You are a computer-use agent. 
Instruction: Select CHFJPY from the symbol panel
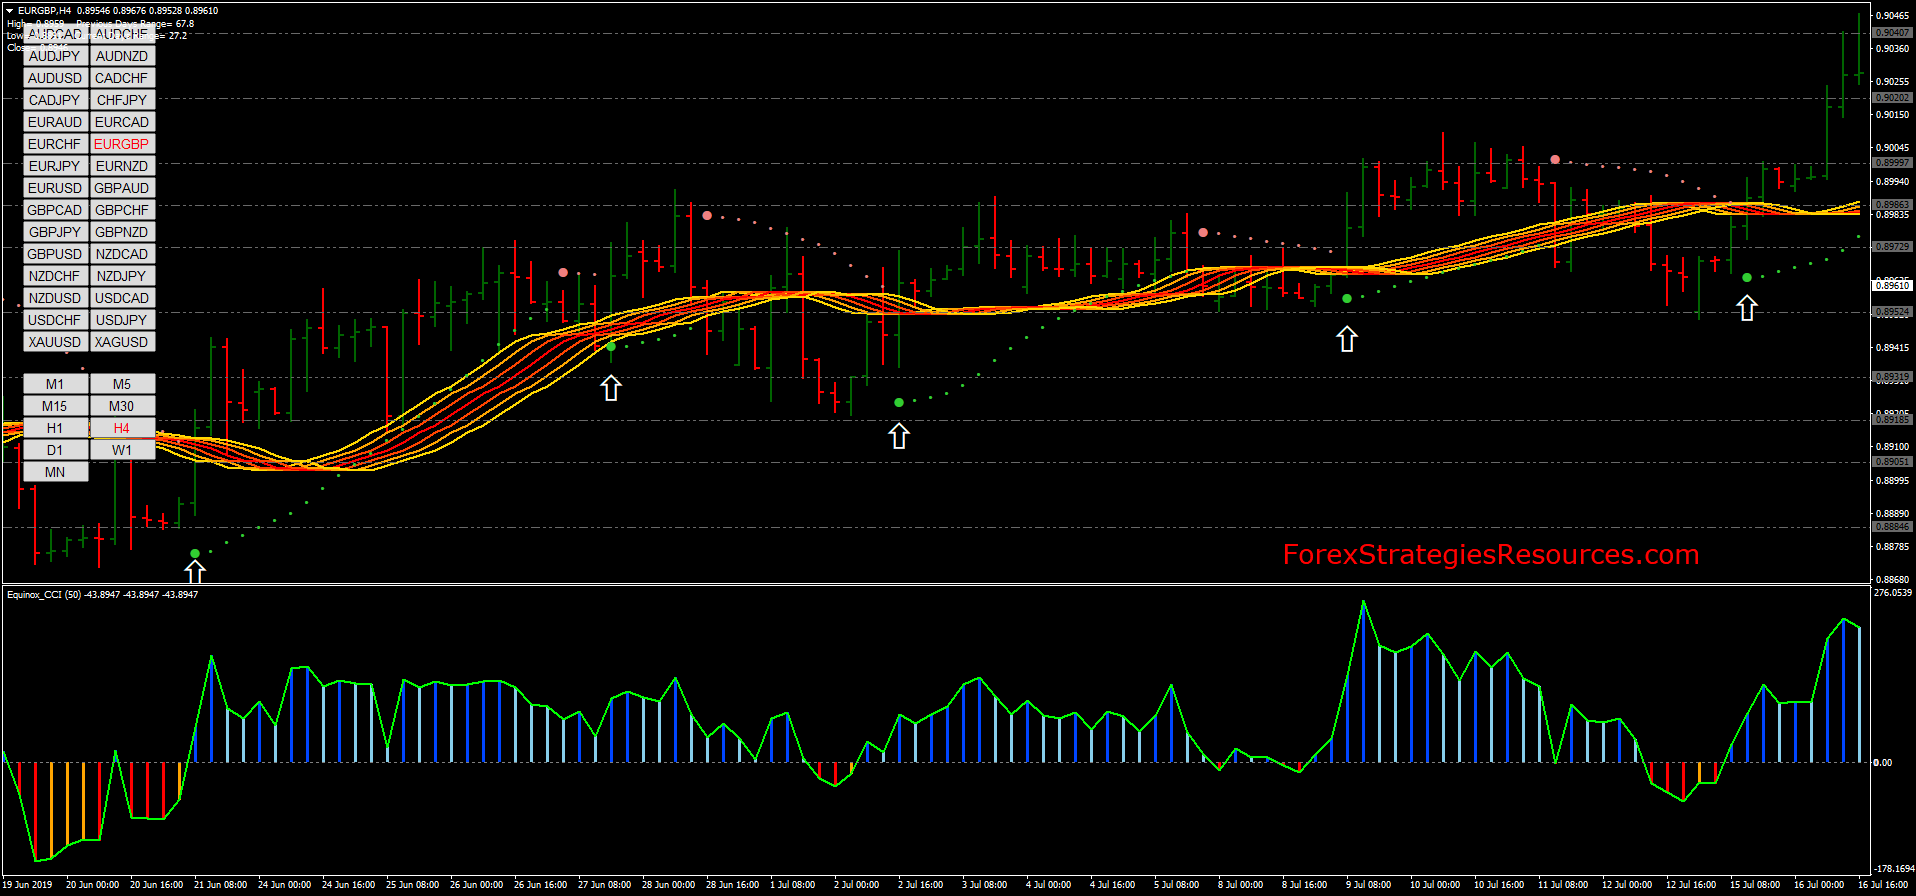(x=122, y=100)
